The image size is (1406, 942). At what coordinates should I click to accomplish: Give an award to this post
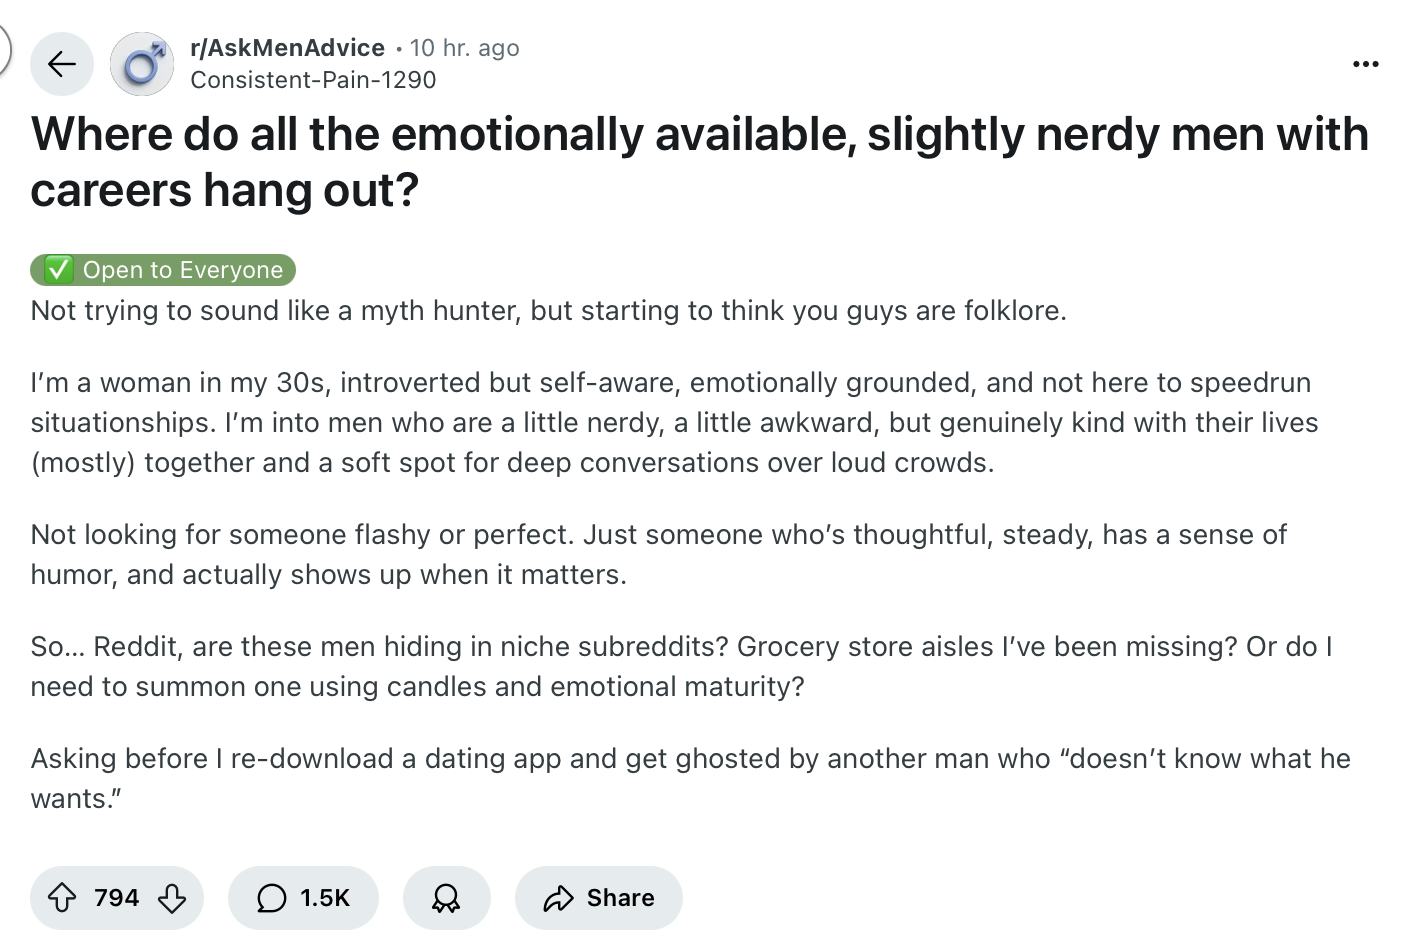click(446, 898)
